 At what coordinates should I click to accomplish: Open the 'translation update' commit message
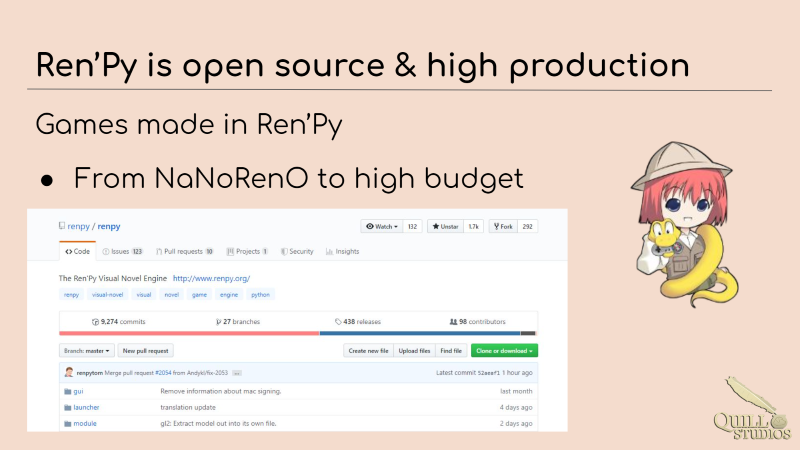(x=188, y=408)
